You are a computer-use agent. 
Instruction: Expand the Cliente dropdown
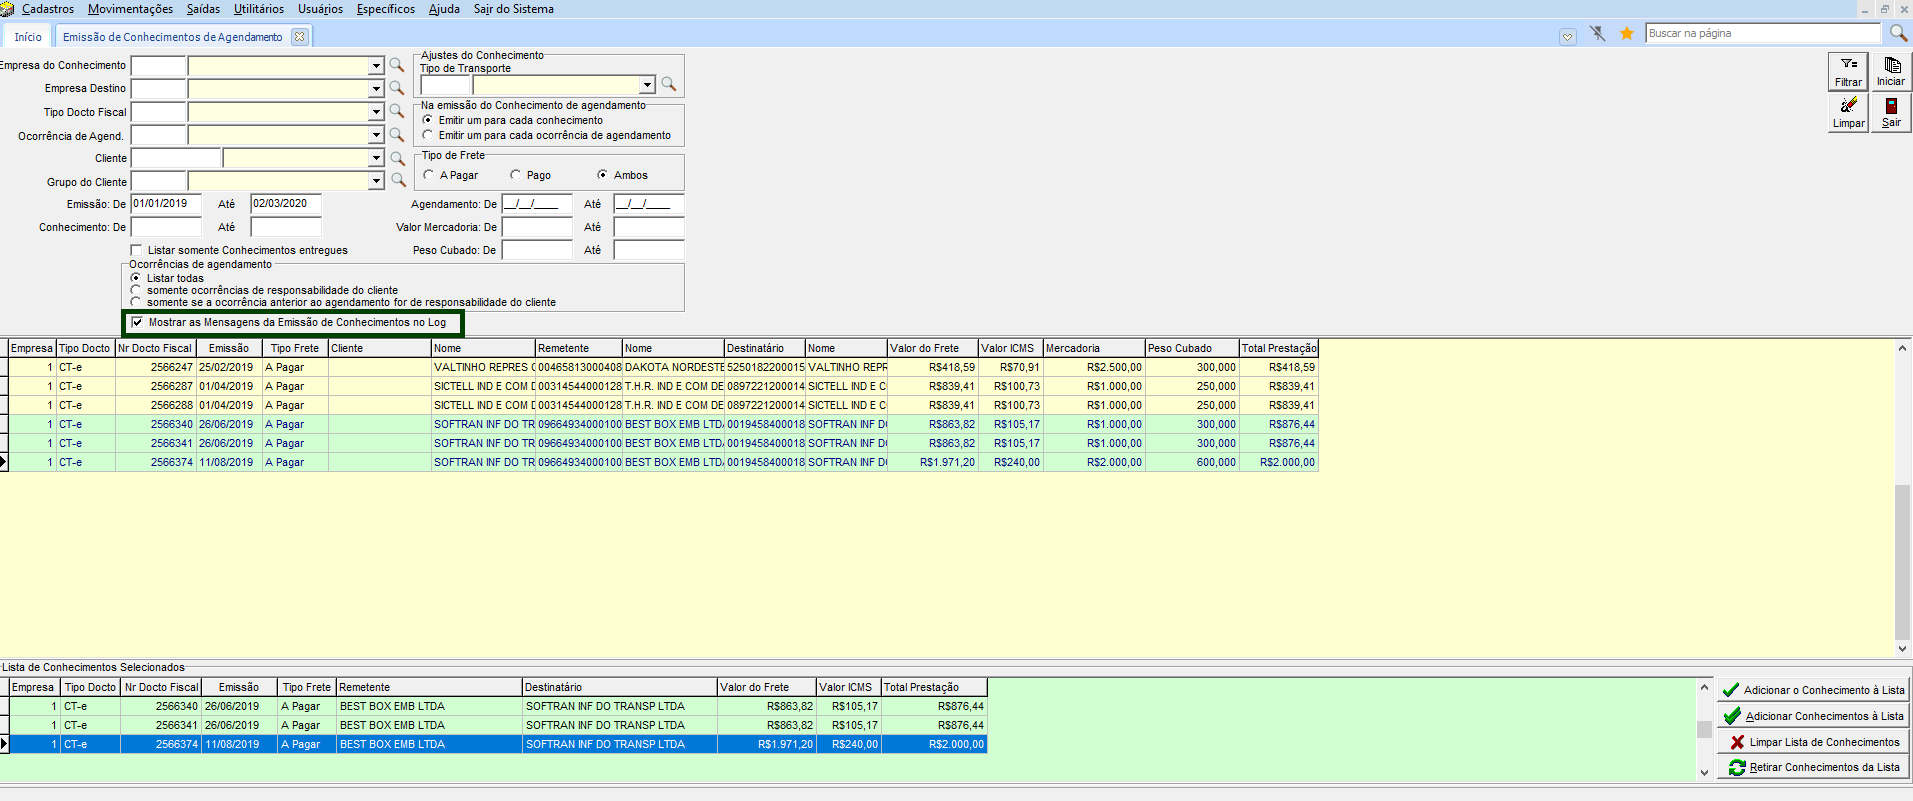(376, 158)
